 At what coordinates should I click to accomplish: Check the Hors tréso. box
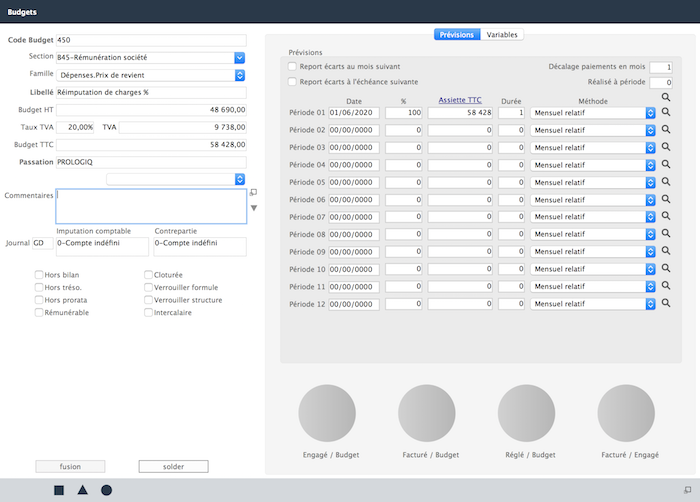(39, 287)
